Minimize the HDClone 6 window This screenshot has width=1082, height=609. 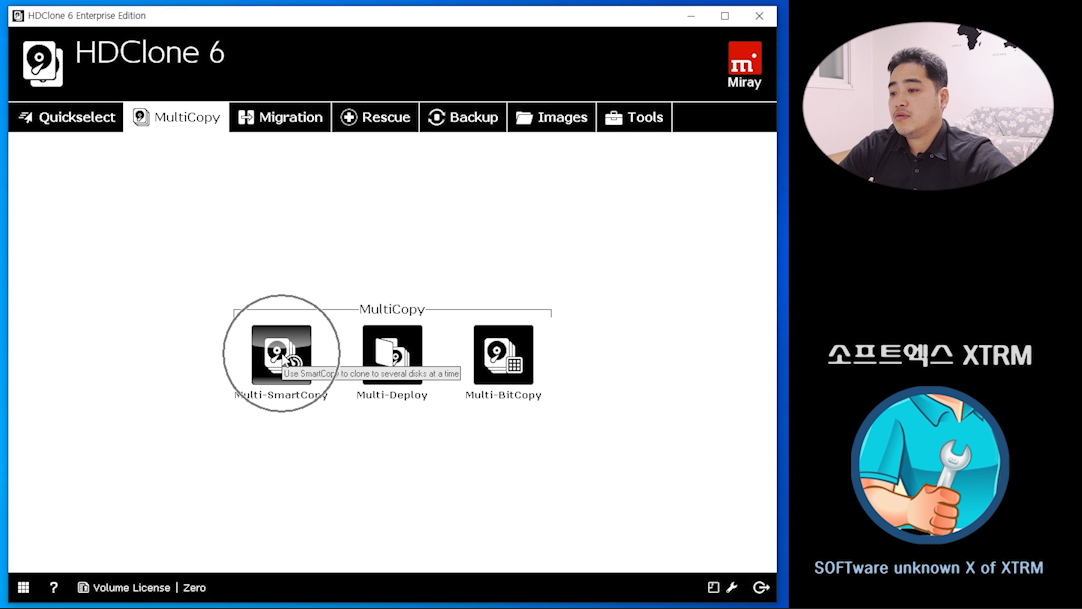tap(691, 16)
